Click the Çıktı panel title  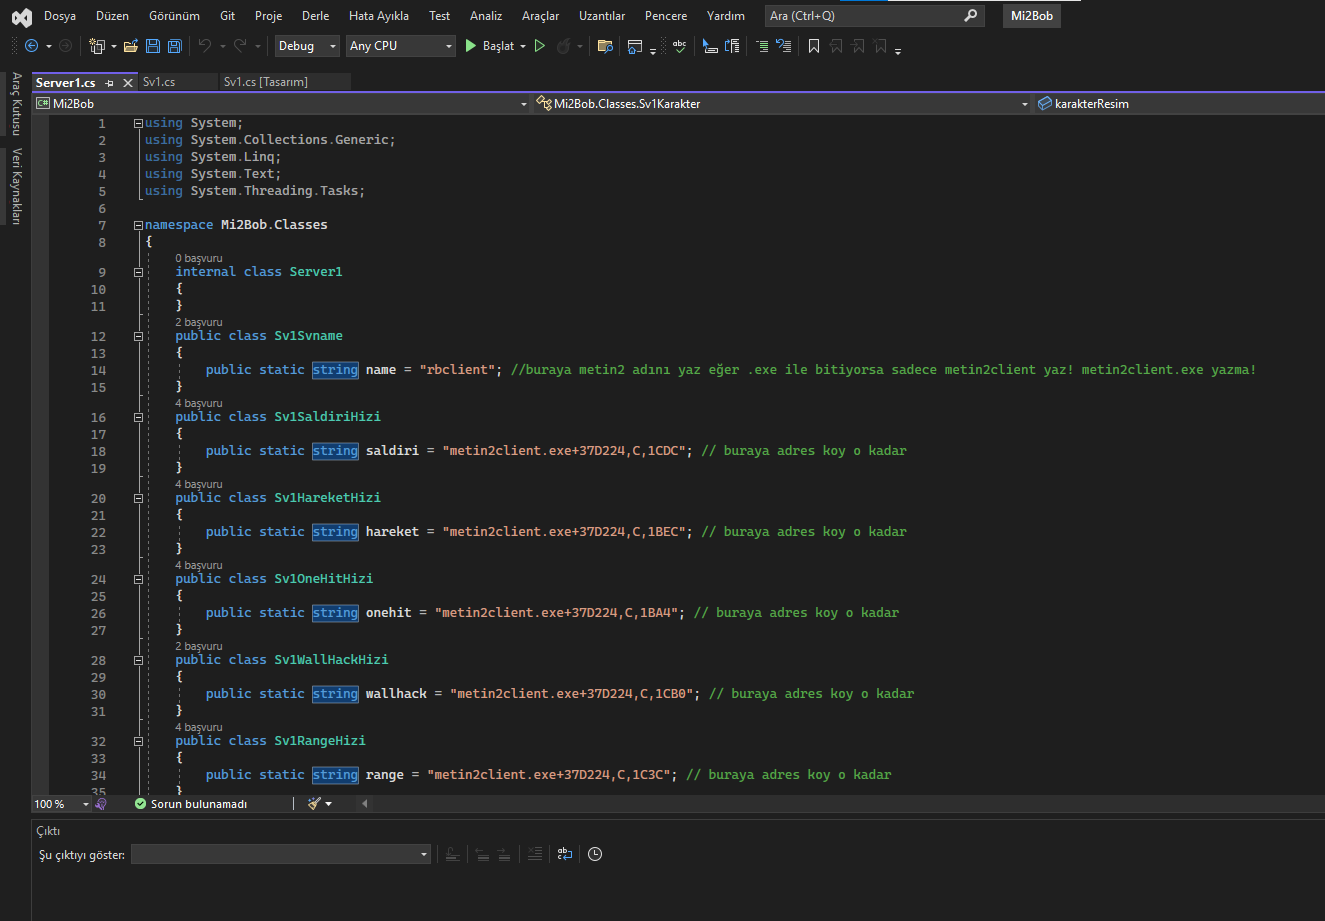[48, 831]
